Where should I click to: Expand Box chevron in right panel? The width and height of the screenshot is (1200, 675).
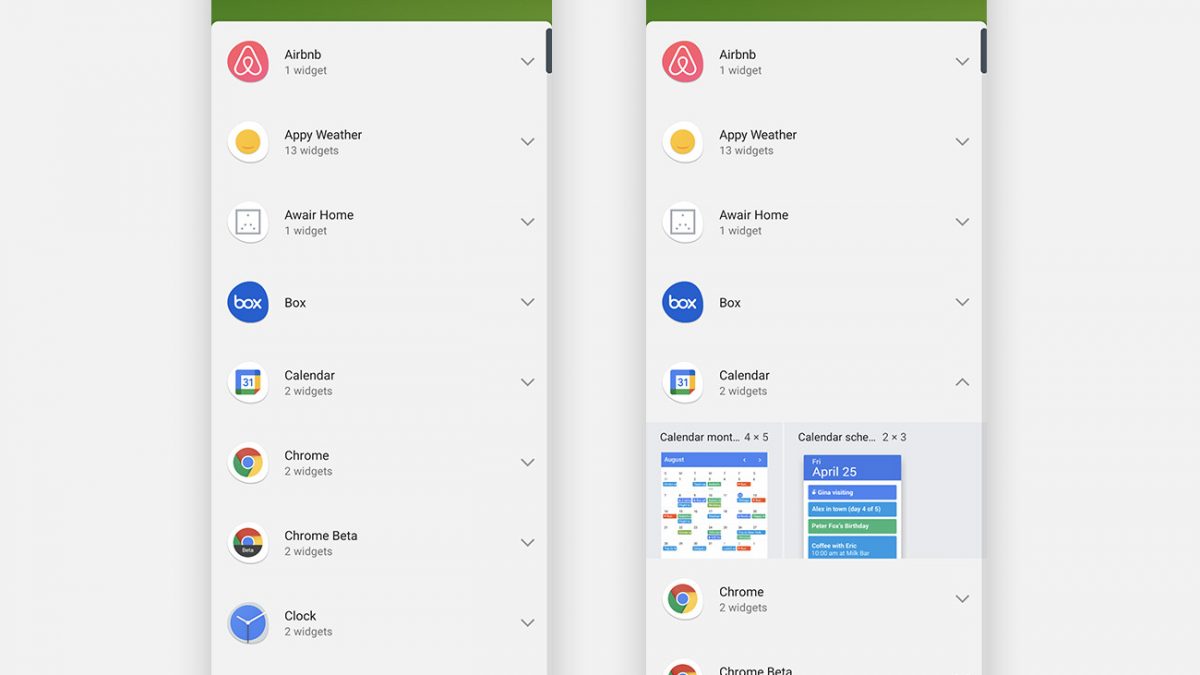coord(962,302)
